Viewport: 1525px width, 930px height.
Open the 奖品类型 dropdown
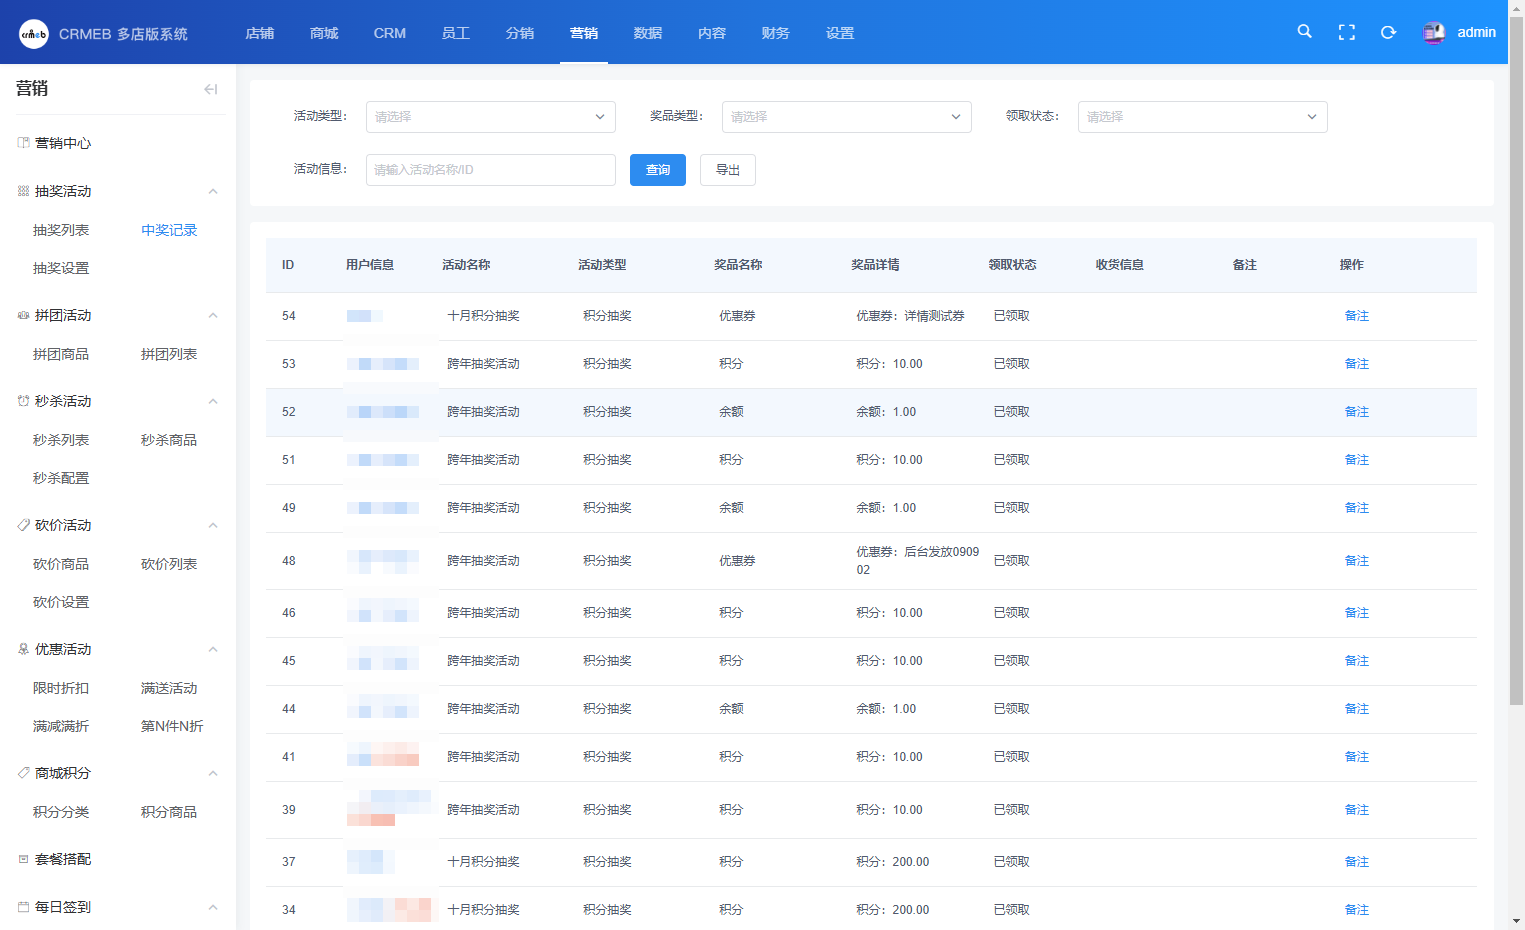pos(846,117)
